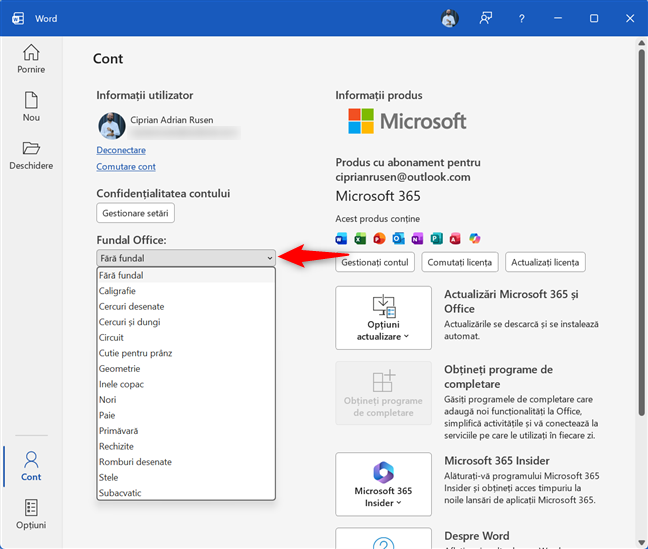
Task: Click the Gestionați contul button
Action: coord(375,262)
